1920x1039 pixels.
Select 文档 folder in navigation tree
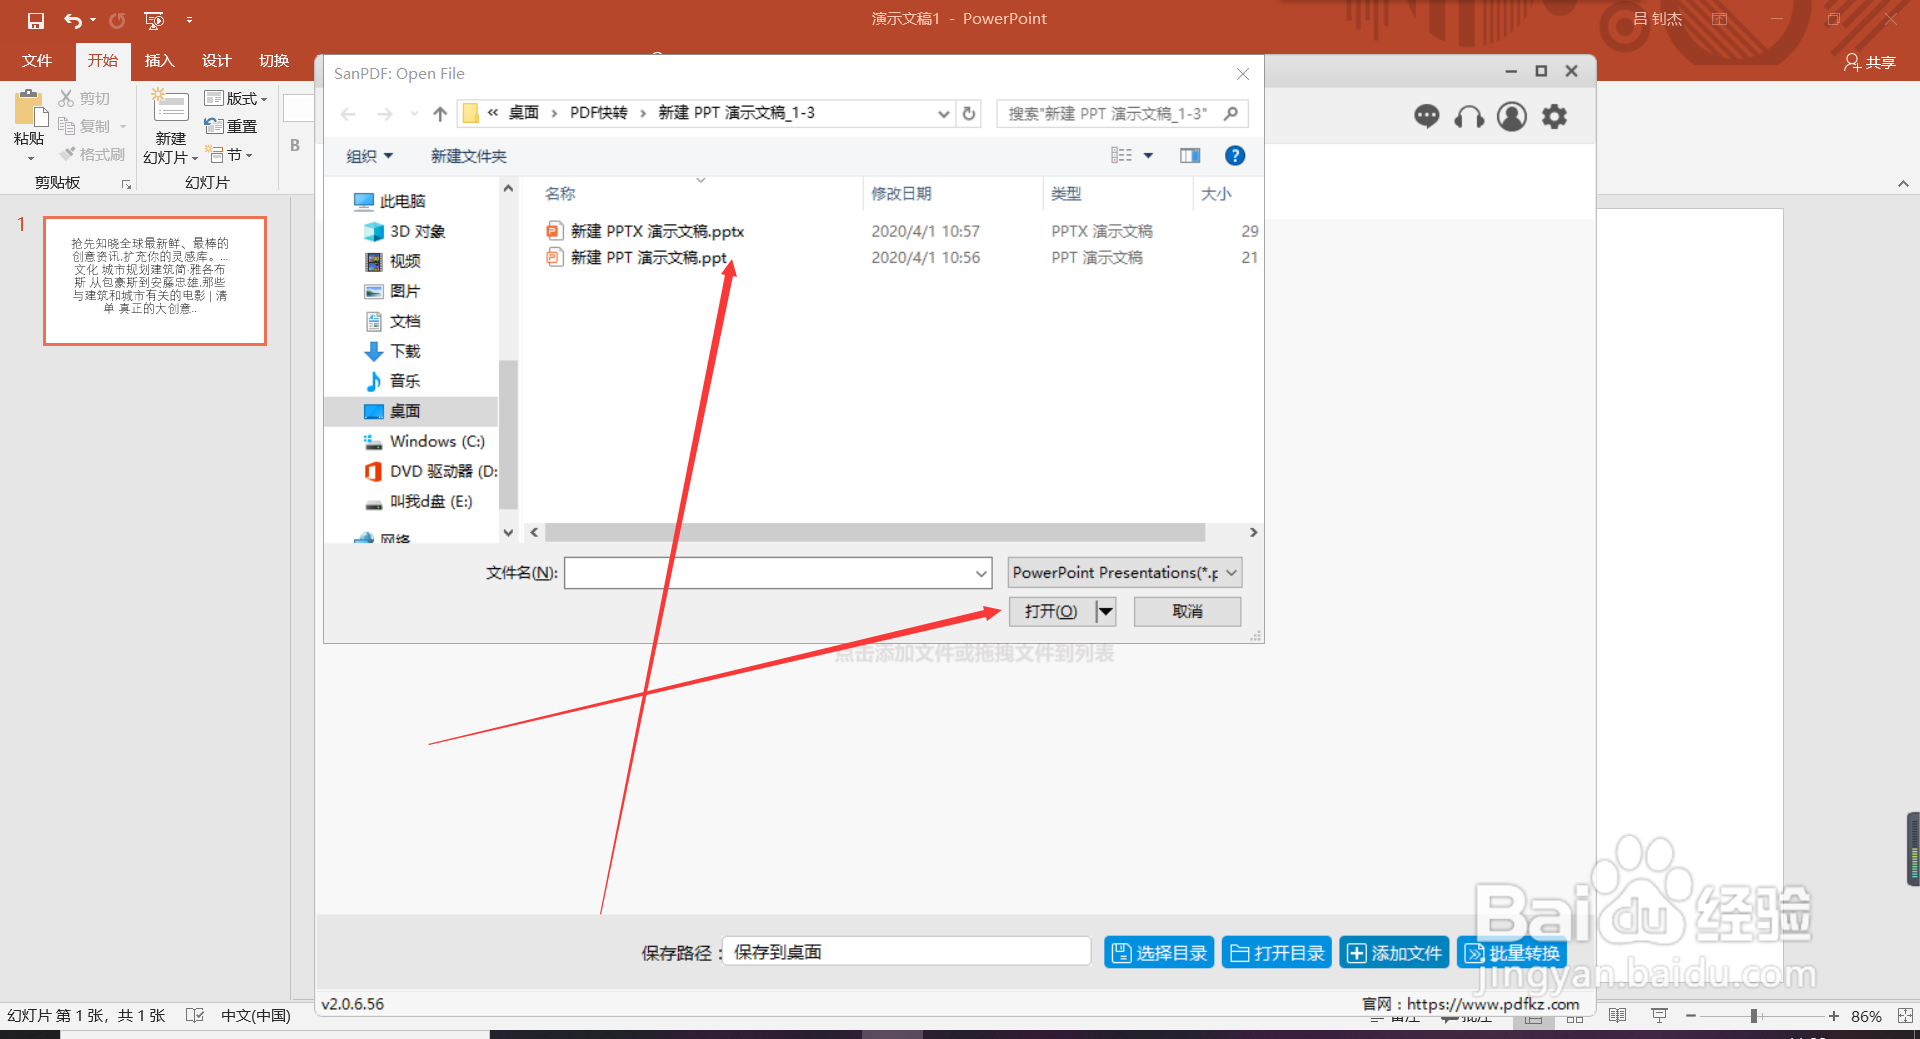click(x=392, y=321)
